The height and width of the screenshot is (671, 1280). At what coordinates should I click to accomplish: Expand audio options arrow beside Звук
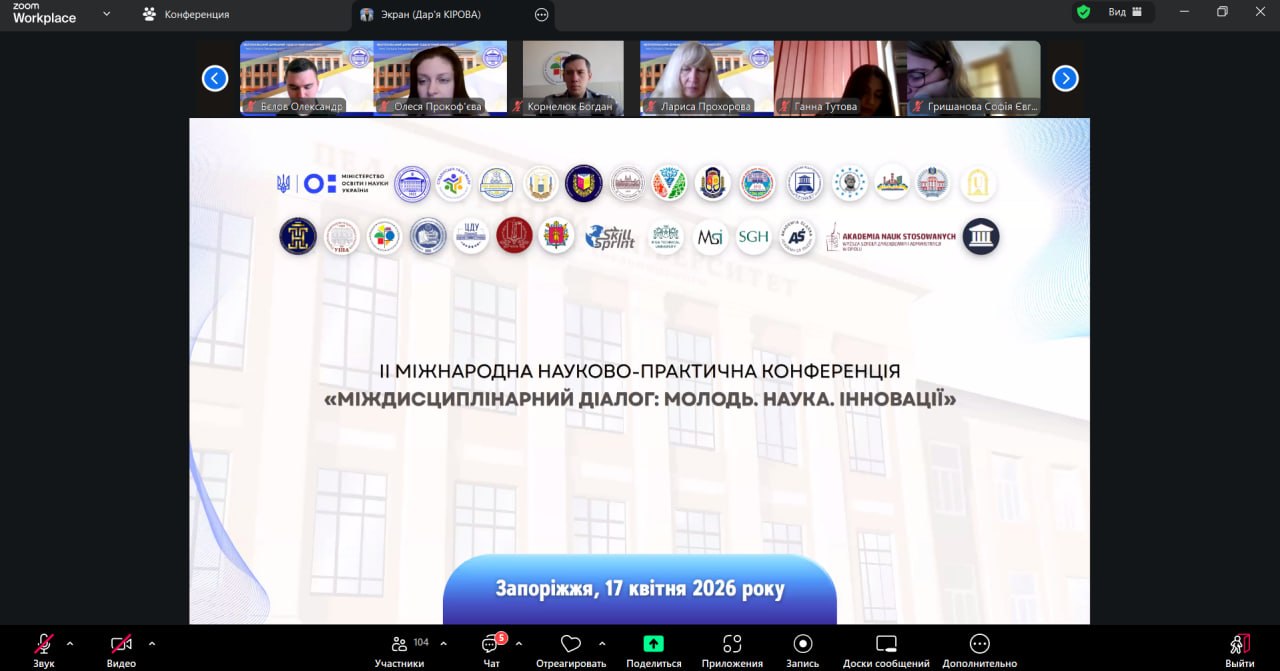70,643
